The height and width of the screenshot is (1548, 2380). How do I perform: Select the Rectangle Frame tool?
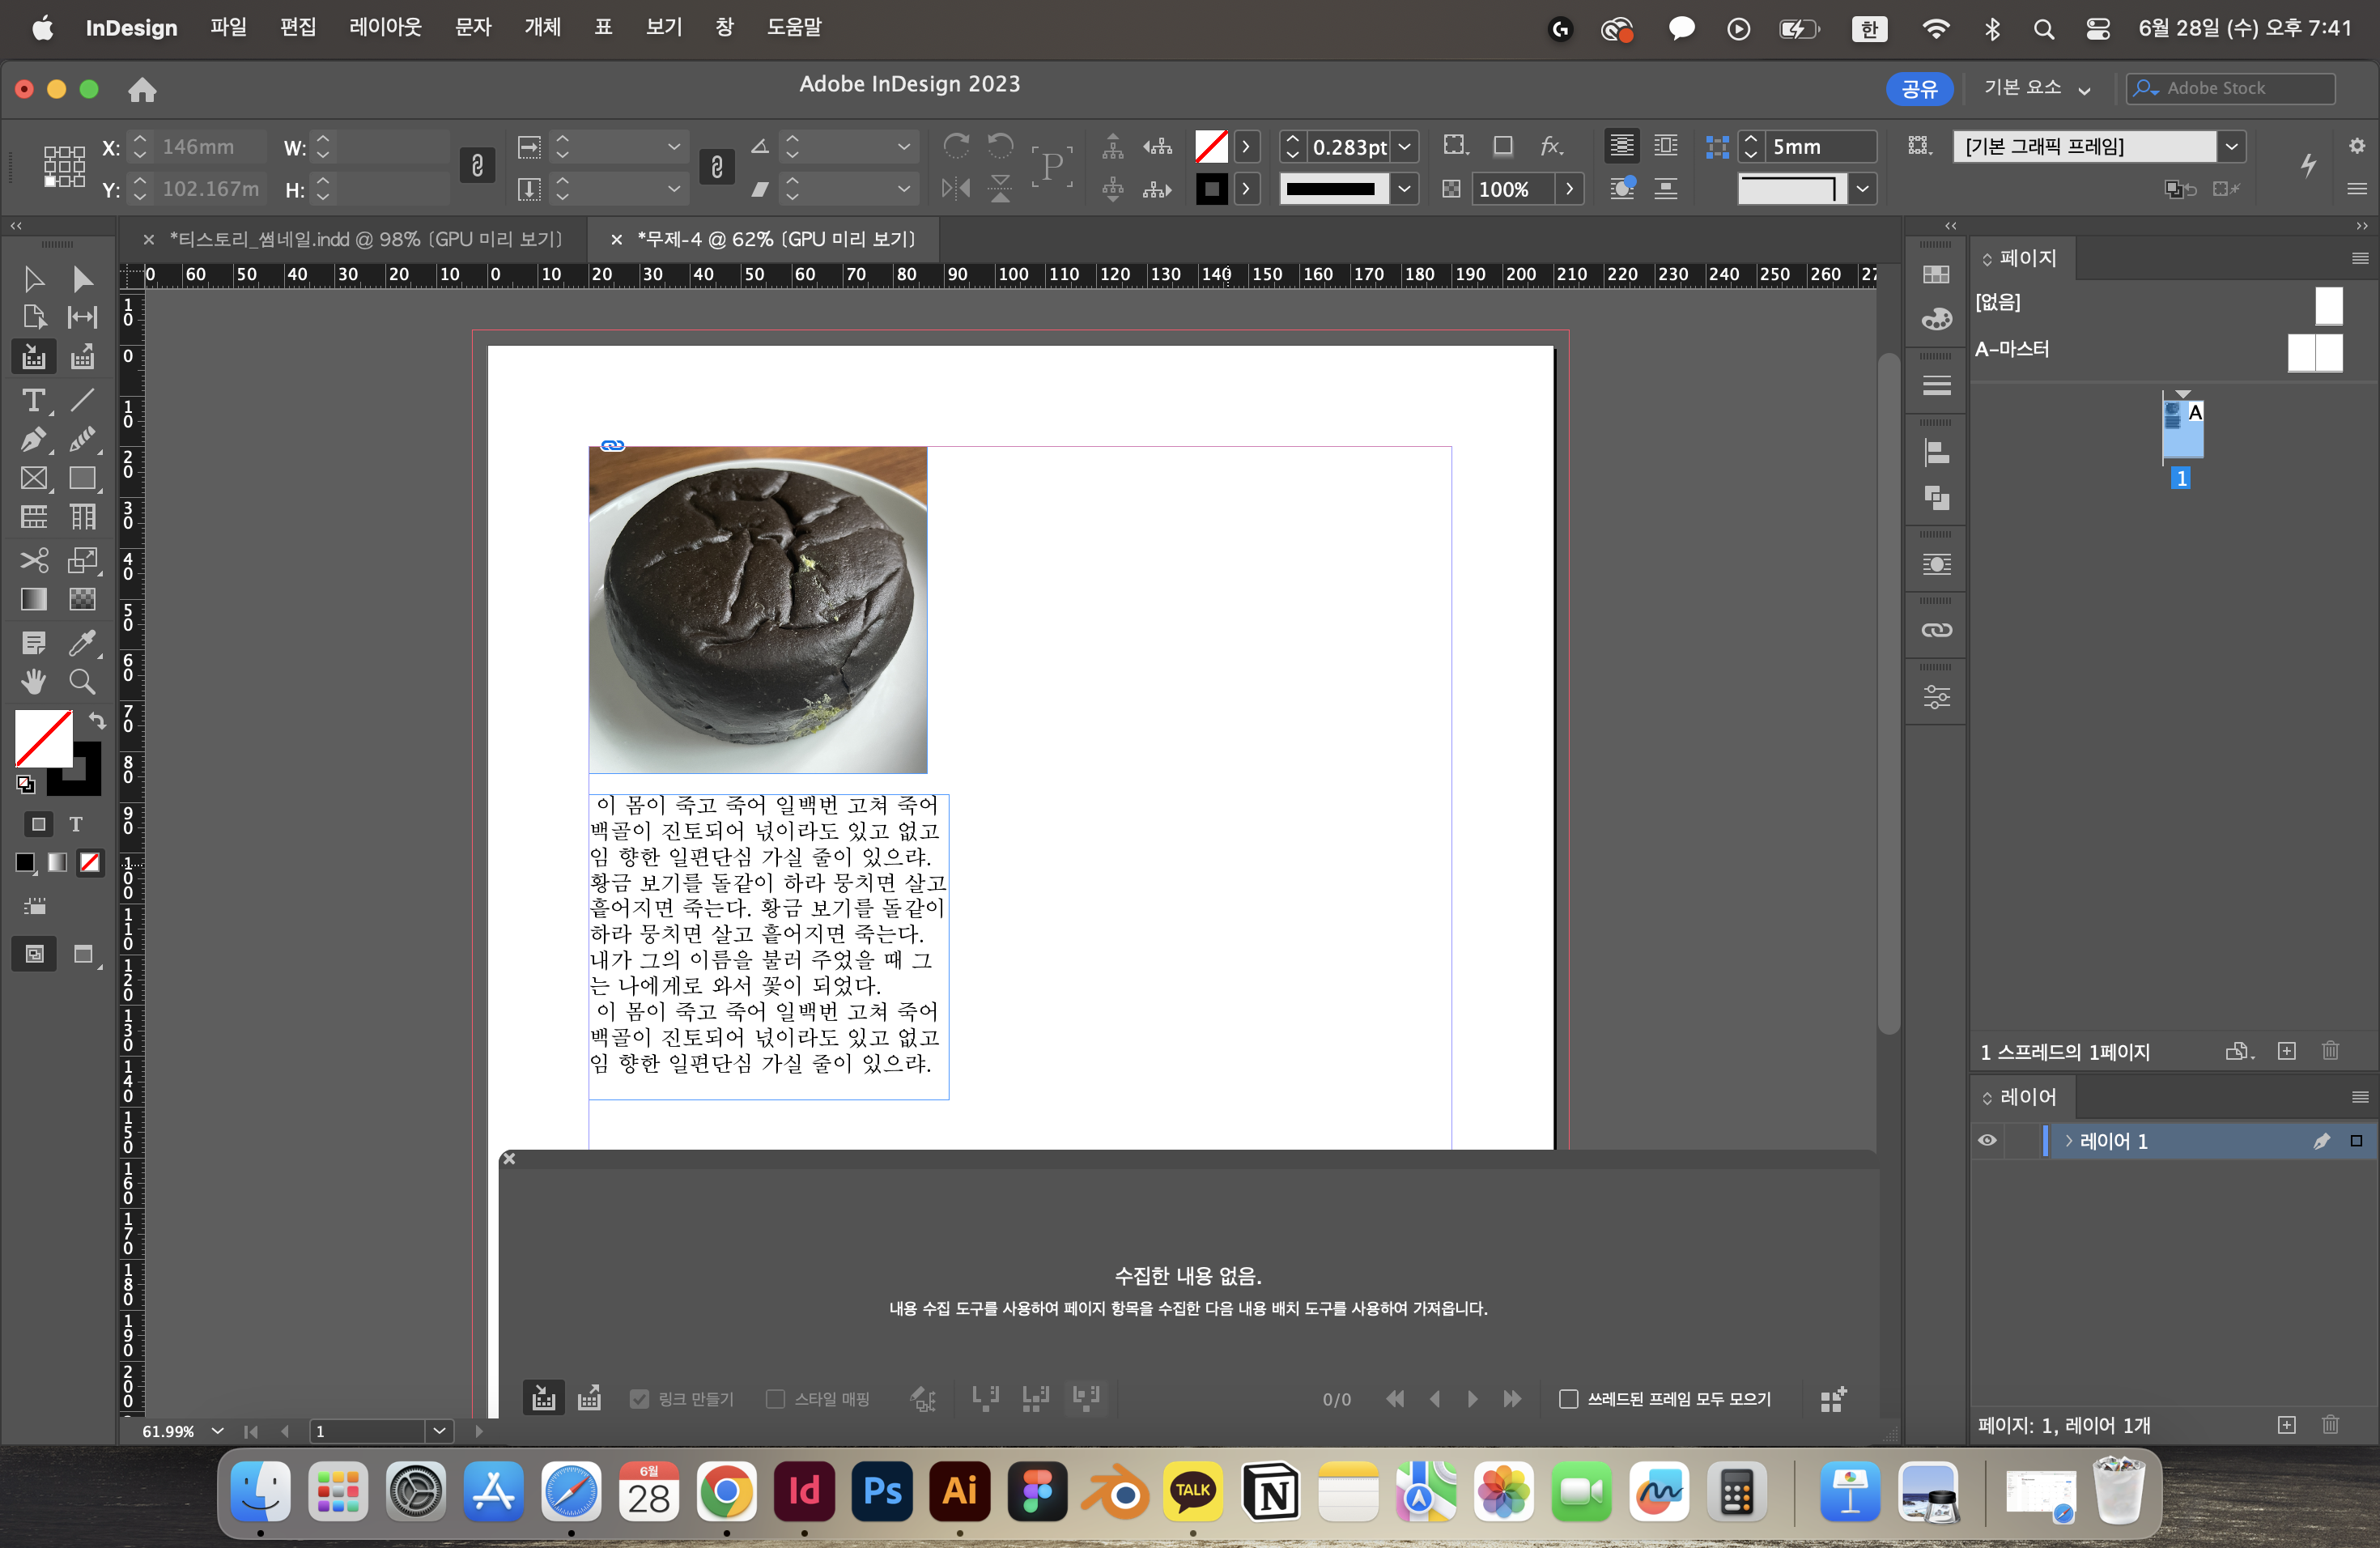click(x=33, y=478)
